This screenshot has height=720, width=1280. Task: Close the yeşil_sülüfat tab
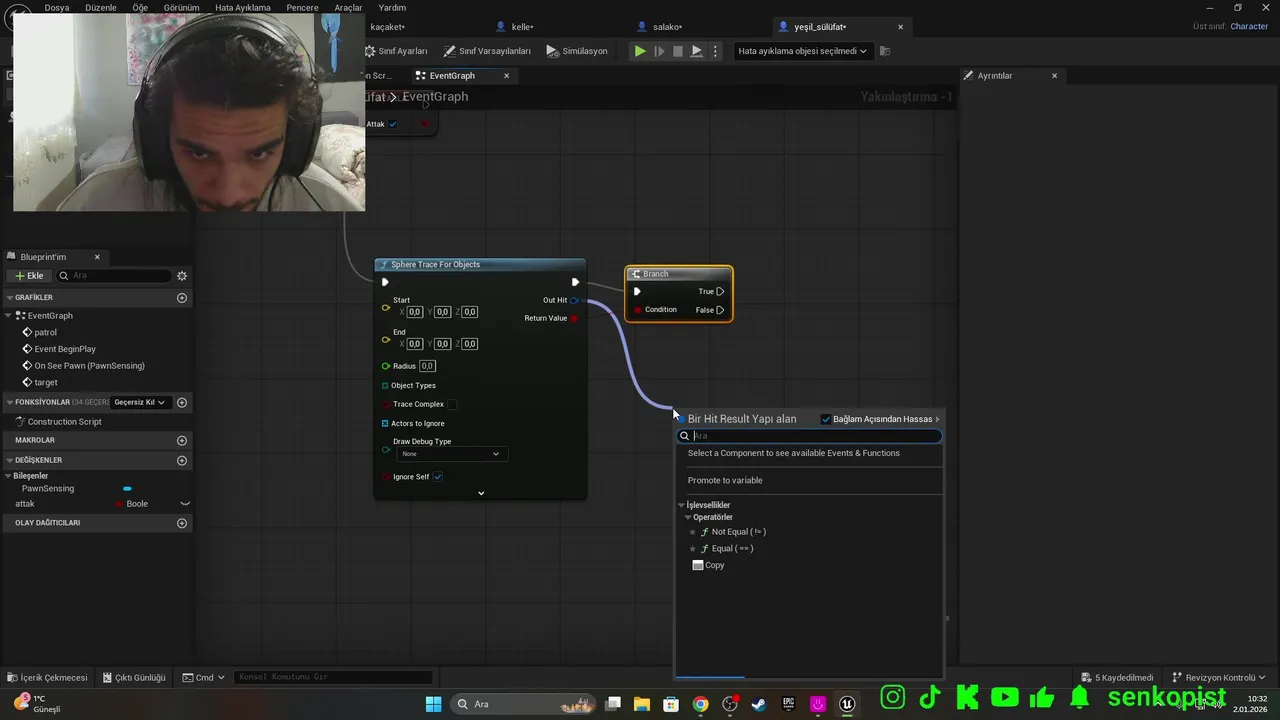[x=900, y=27]
